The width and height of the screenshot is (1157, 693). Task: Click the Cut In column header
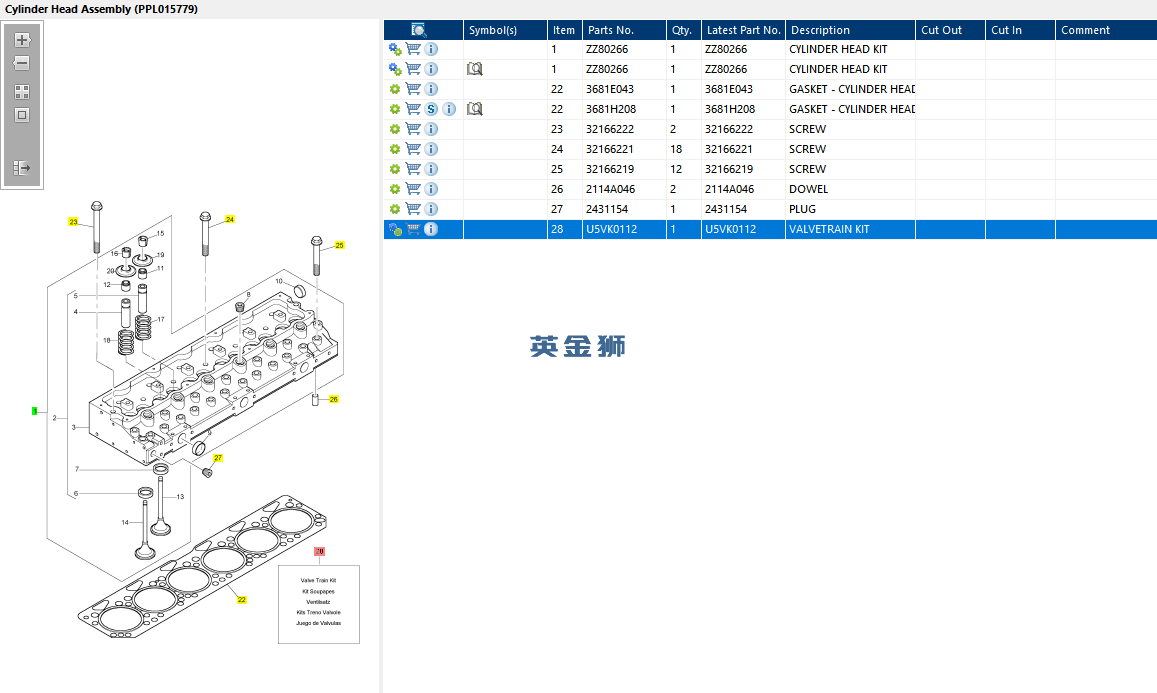(1020, 30)
